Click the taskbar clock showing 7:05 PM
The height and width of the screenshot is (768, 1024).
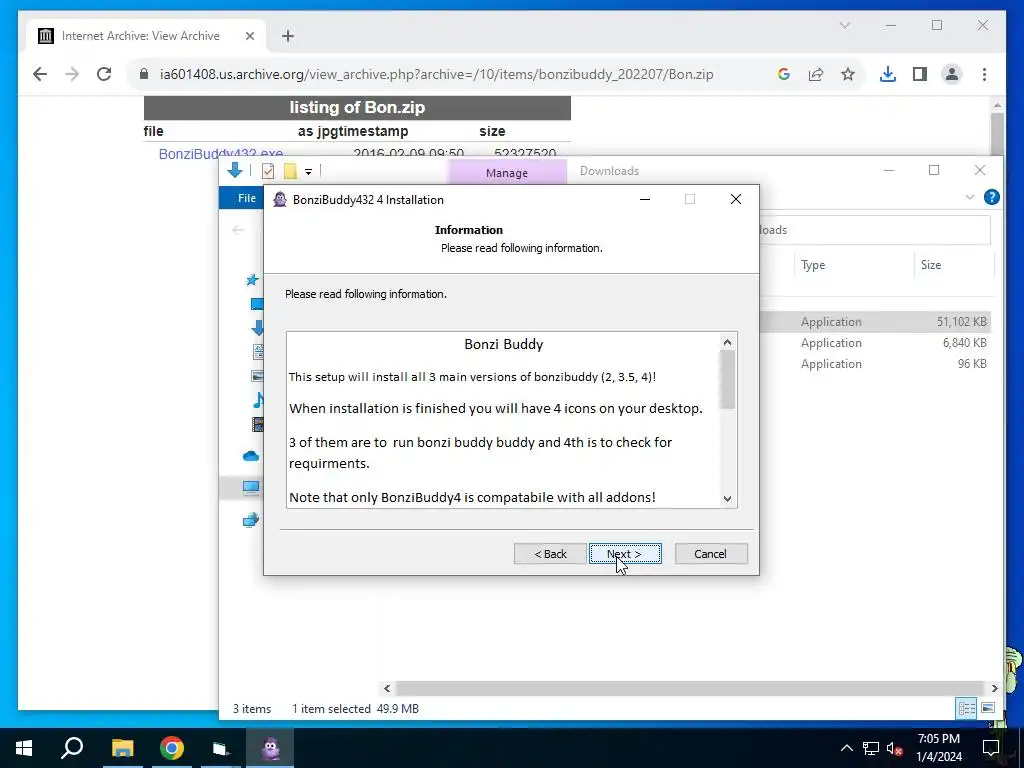point(939,748)
